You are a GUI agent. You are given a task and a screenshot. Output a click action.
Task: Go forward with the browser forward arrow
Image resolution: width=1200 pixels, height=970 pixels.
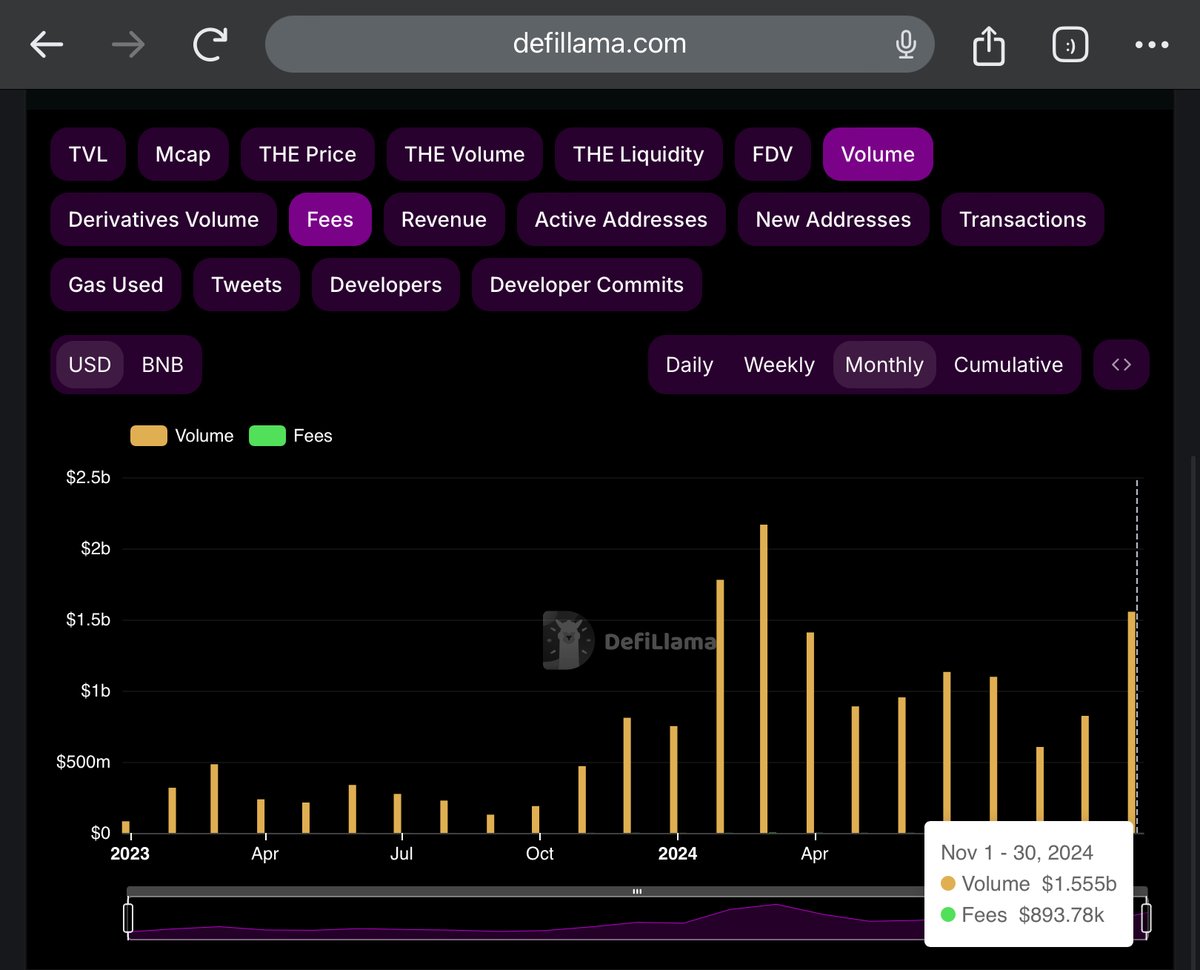128,45
